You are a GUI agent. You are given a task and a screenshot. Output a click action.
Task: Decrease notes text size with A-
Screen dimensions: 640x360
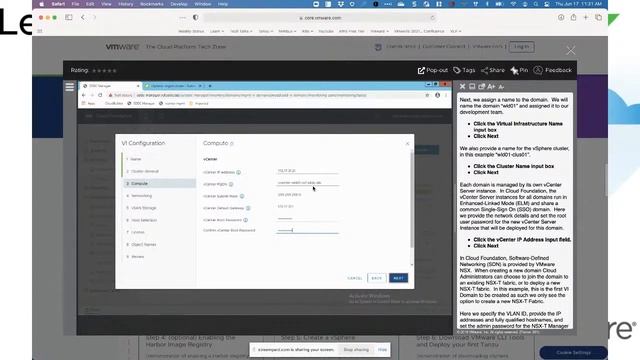pyautogui.click(x=501, y=87)
